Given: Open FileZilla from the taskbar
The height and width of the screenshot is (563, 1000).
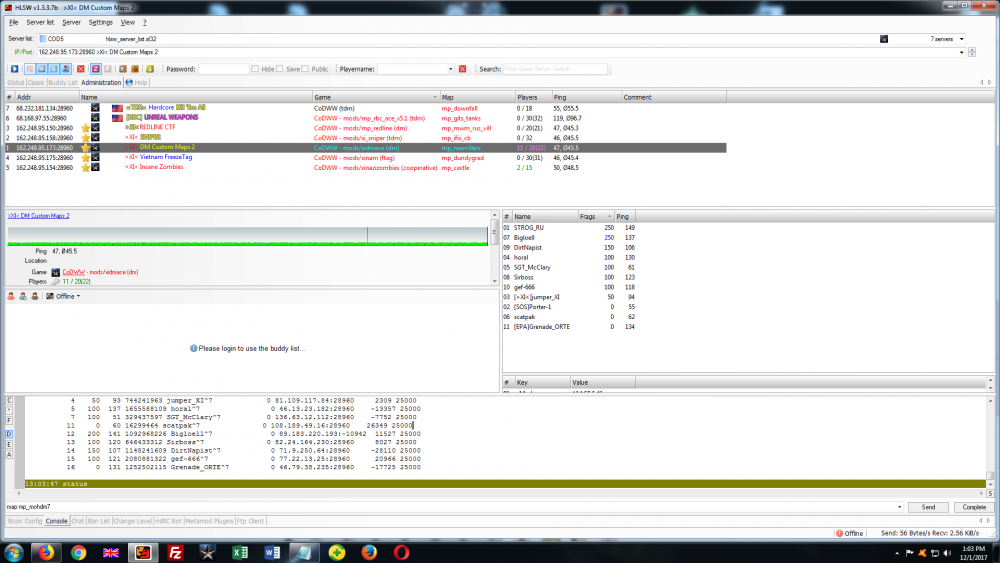Looking at the screenshot, I should tap(175, 551).
